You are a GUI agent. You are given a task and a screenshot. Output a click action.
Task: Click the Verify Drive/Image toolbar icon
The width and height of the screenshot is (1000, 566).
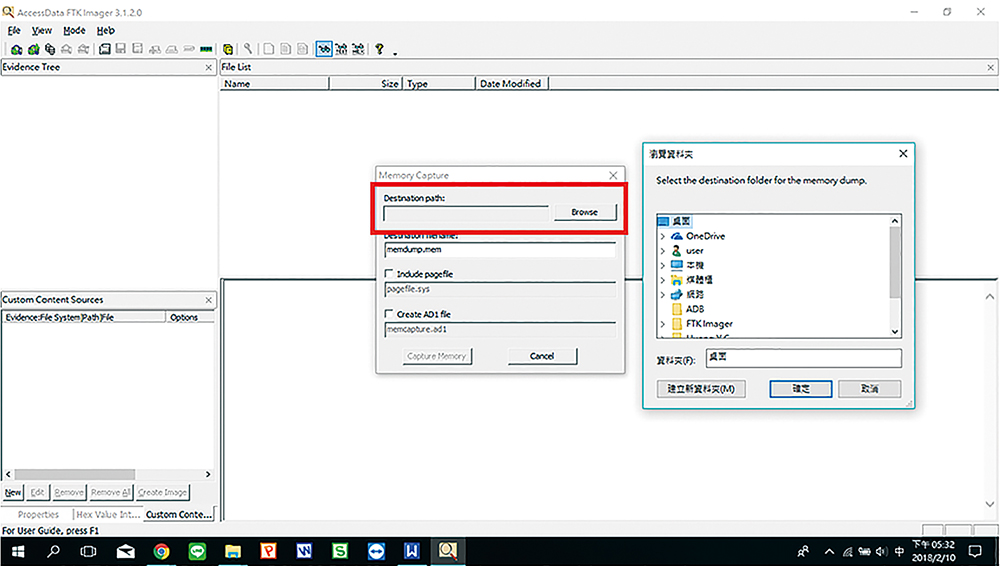(189, 49)
